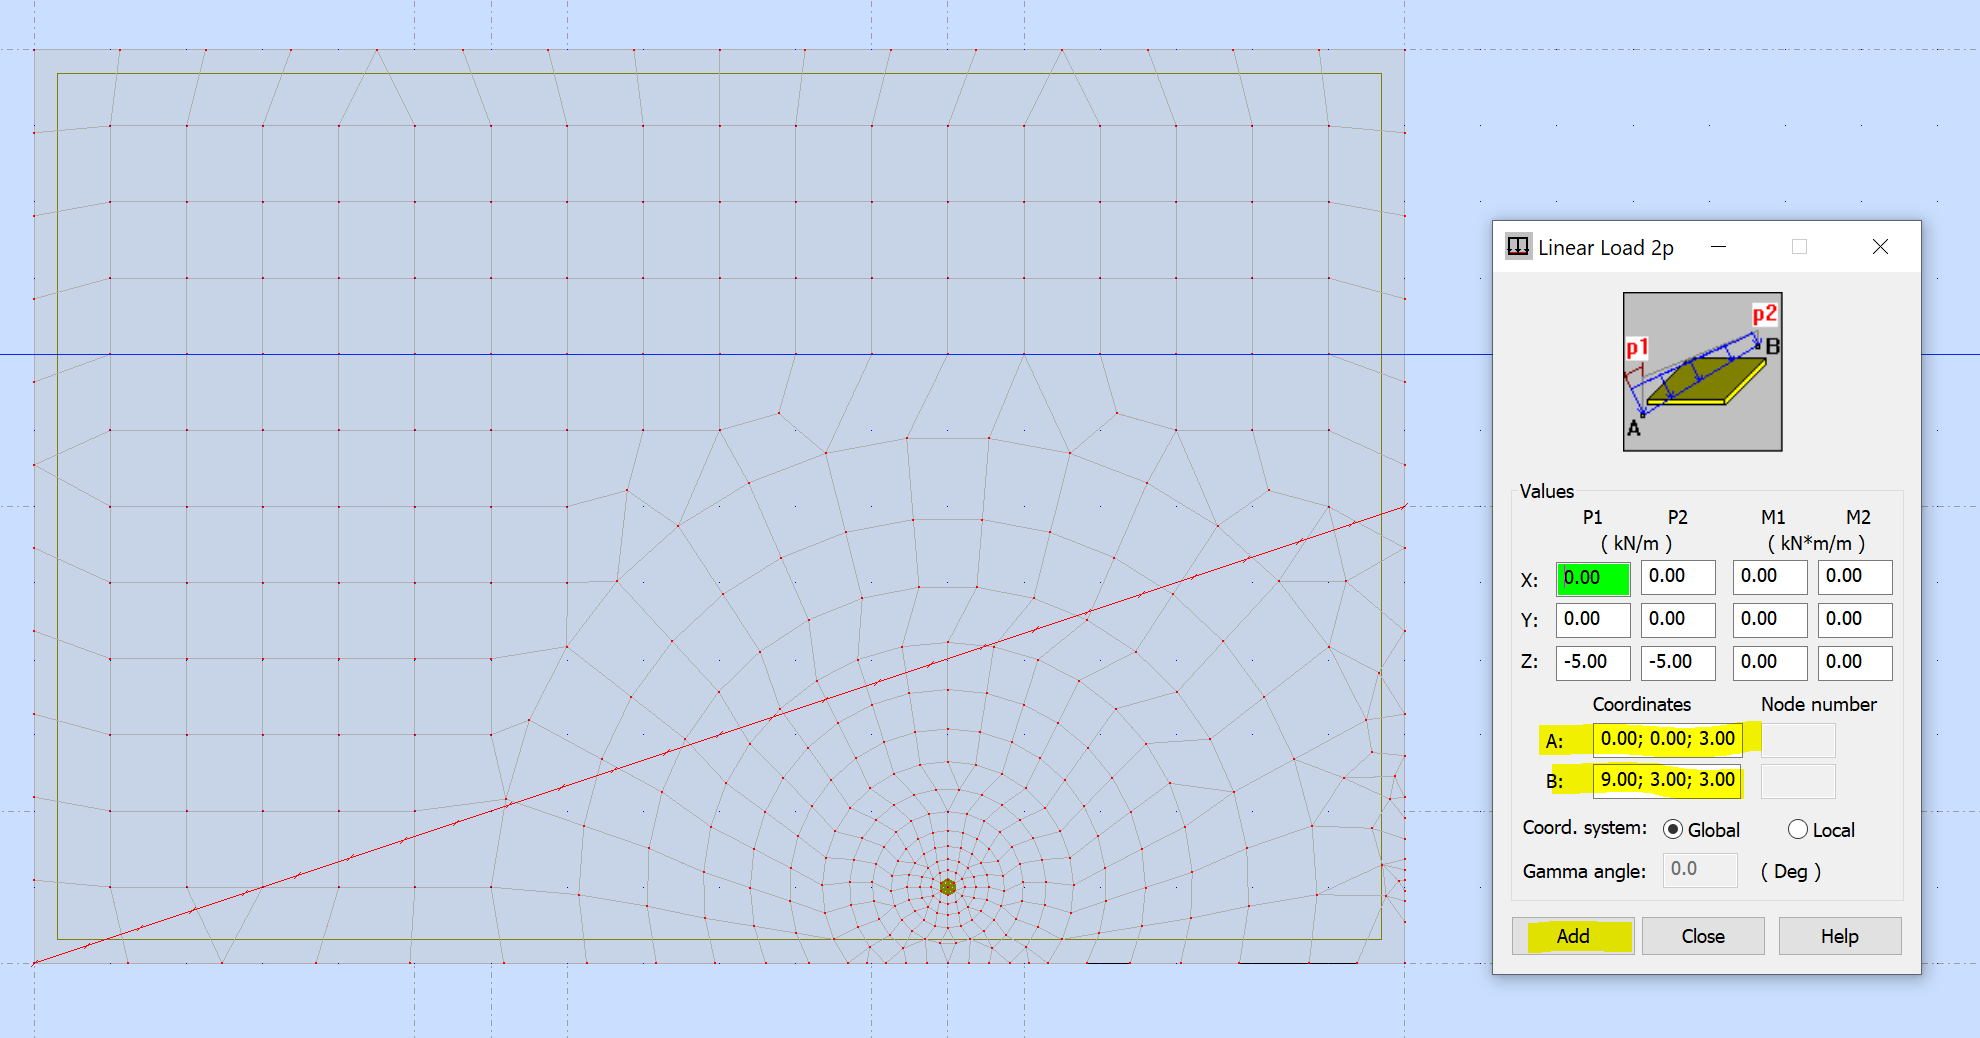
Task: Edit the highlighted A coordinates field
Action: pos(1666,739)
